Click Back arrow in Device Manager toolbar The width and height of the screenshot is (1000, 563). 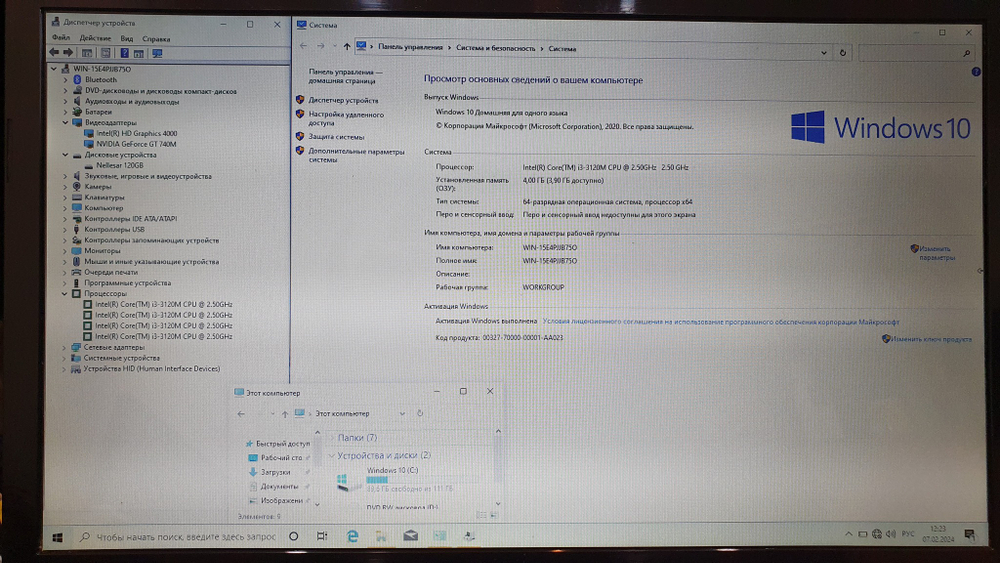[x=54, y=53]
